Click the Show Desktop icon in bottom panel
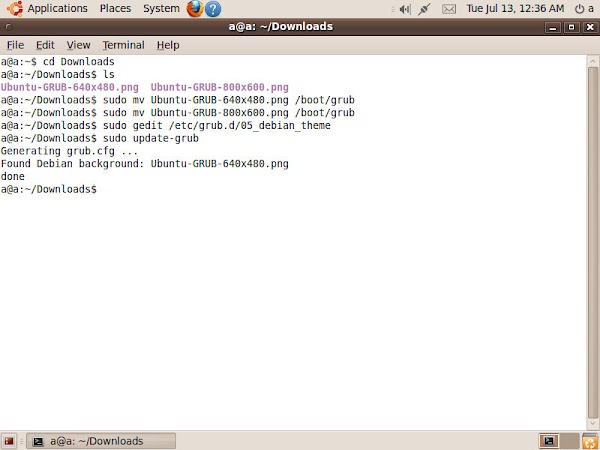Screen dimensions: 600x450 (x=9, y=441)
